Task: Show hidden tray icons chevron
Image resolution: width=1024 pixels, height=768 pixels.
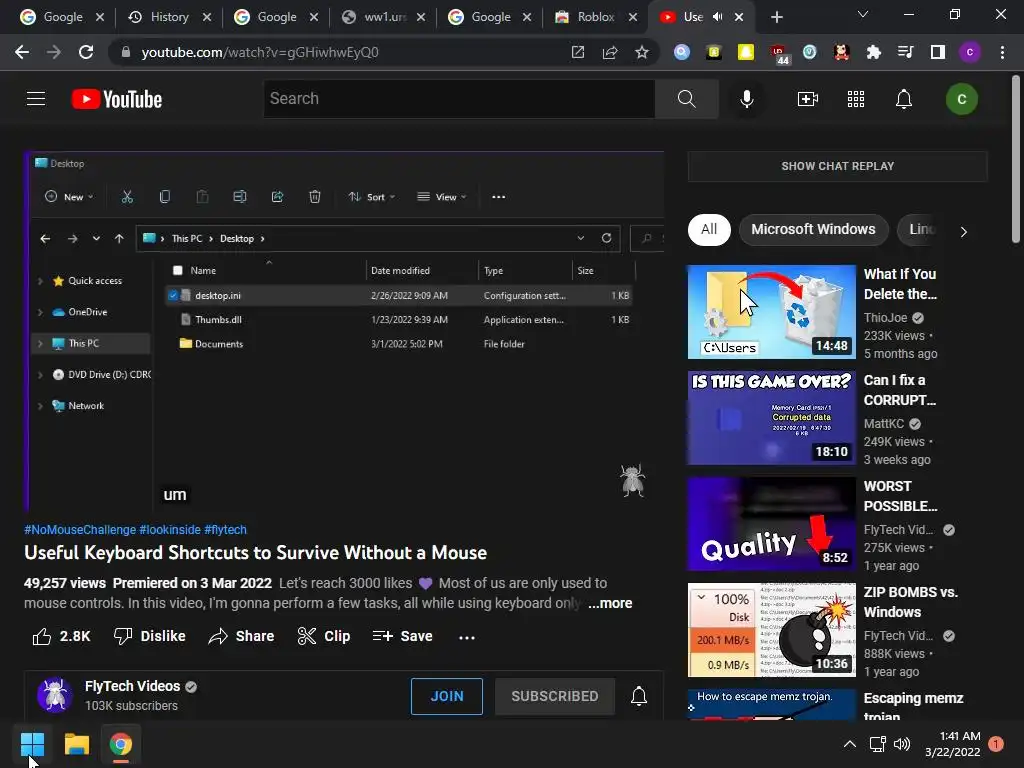Action: coord(850,744)
